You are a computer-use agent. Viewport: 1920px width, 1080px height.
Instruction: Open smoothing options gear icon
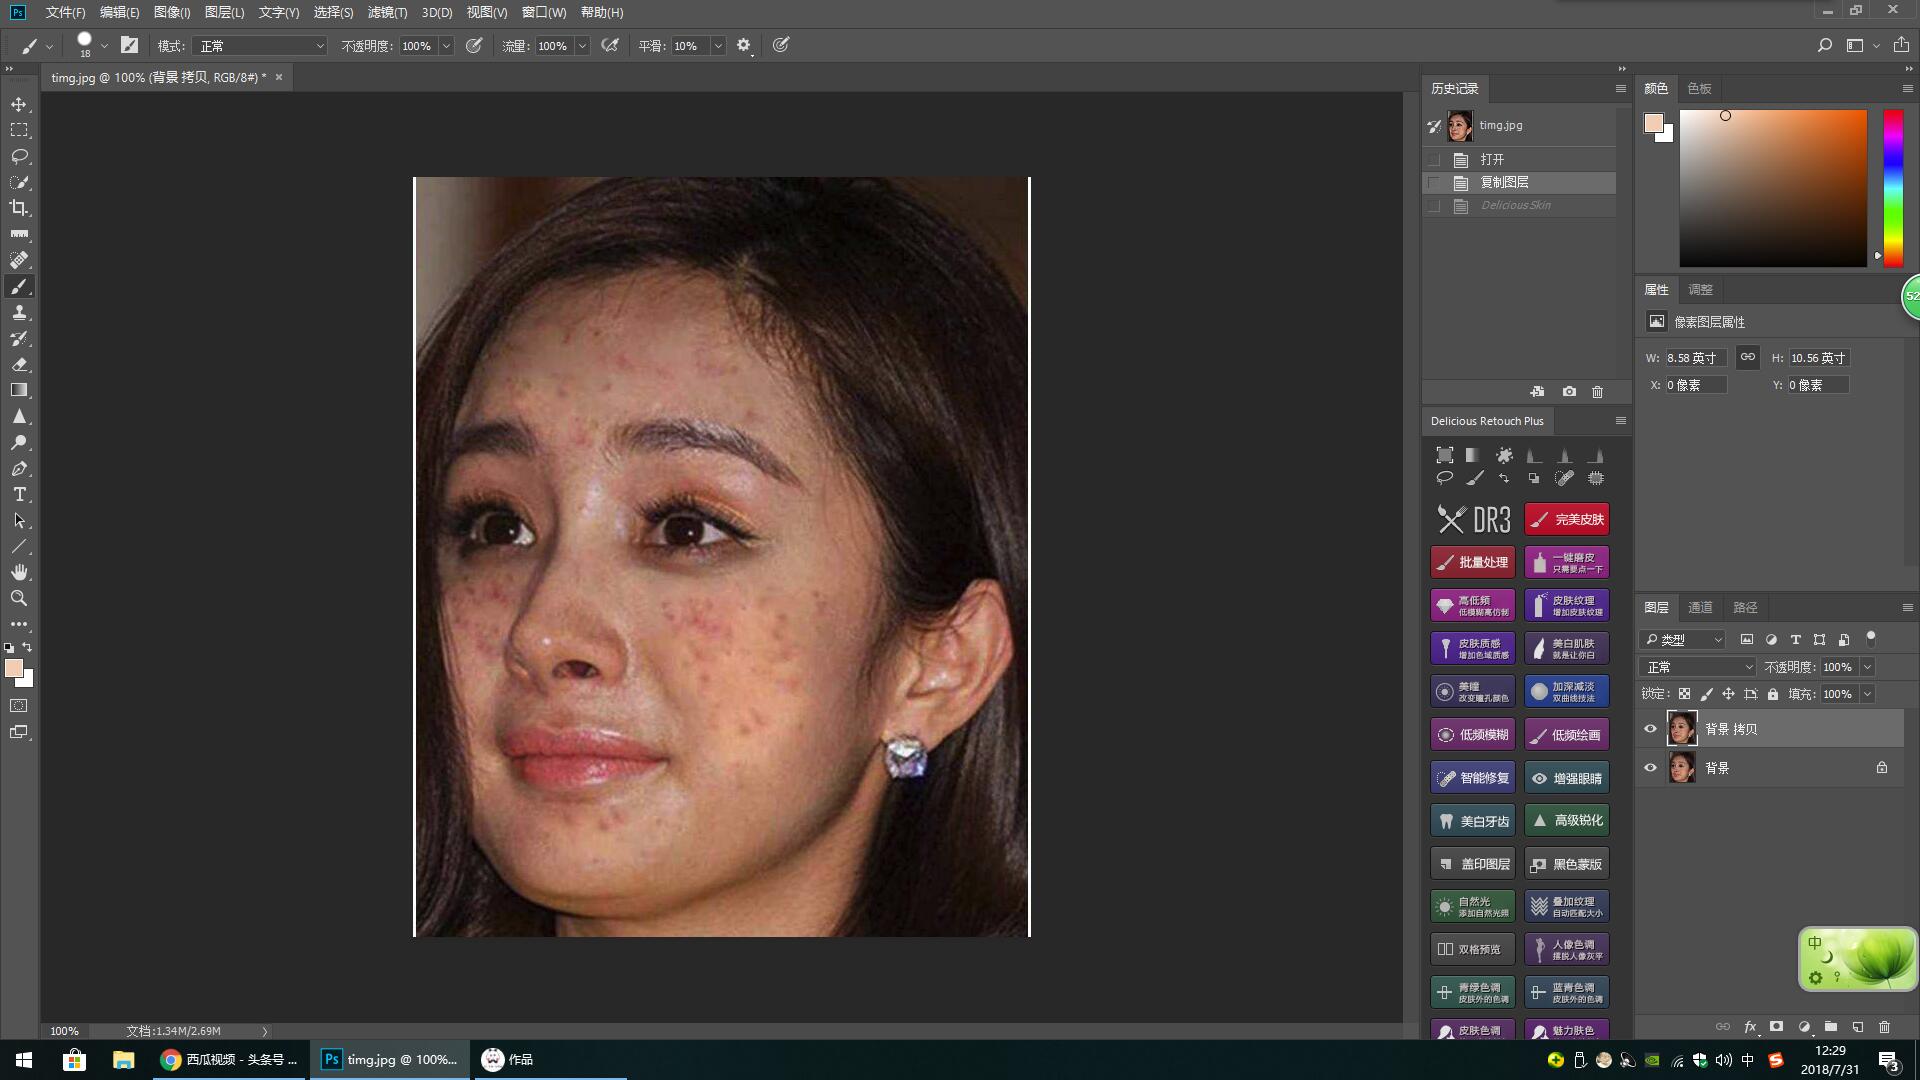click(744, 45)
